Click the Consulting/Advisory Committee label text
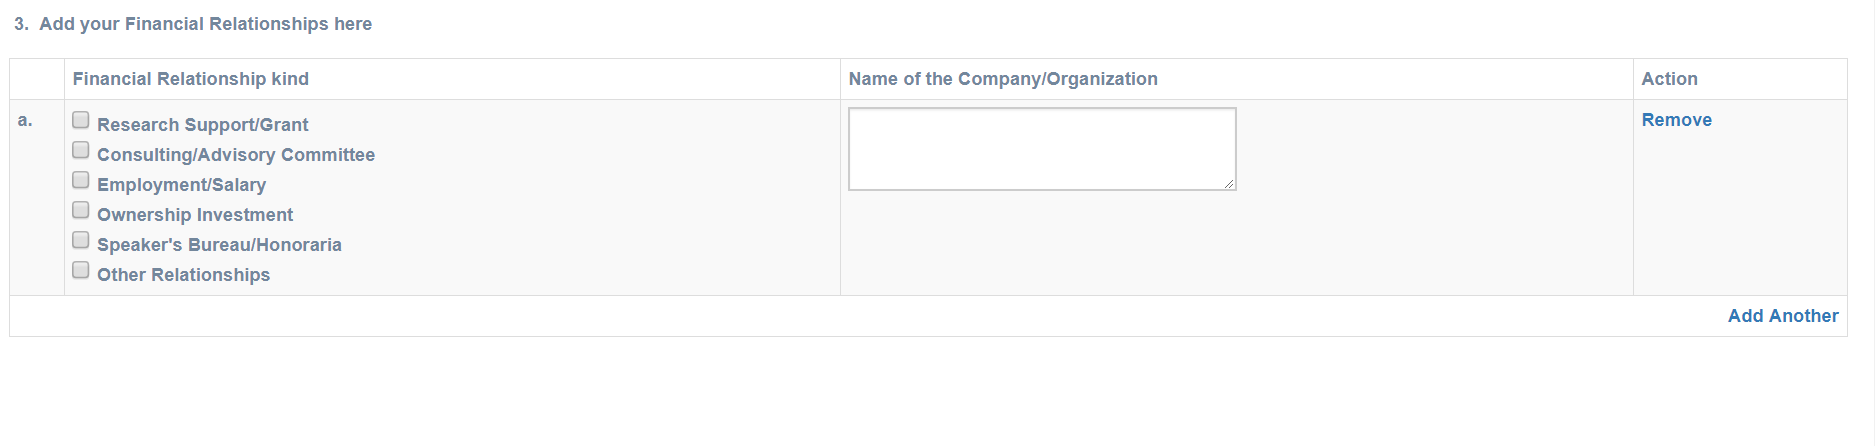Viewport: 1875px width, 446px height. click(x=235, y=155)
